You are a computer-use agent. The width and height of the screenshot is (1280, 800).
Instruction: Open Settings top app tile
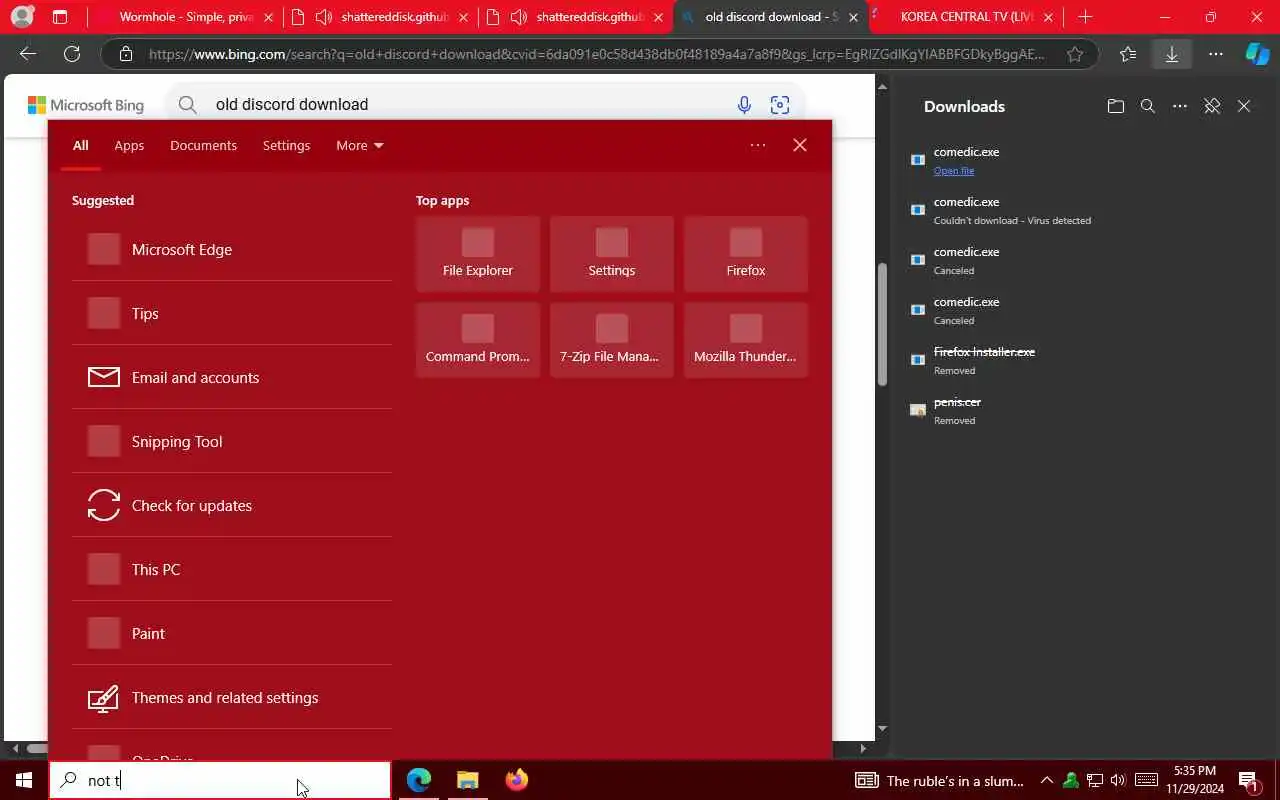pos(612,254)
